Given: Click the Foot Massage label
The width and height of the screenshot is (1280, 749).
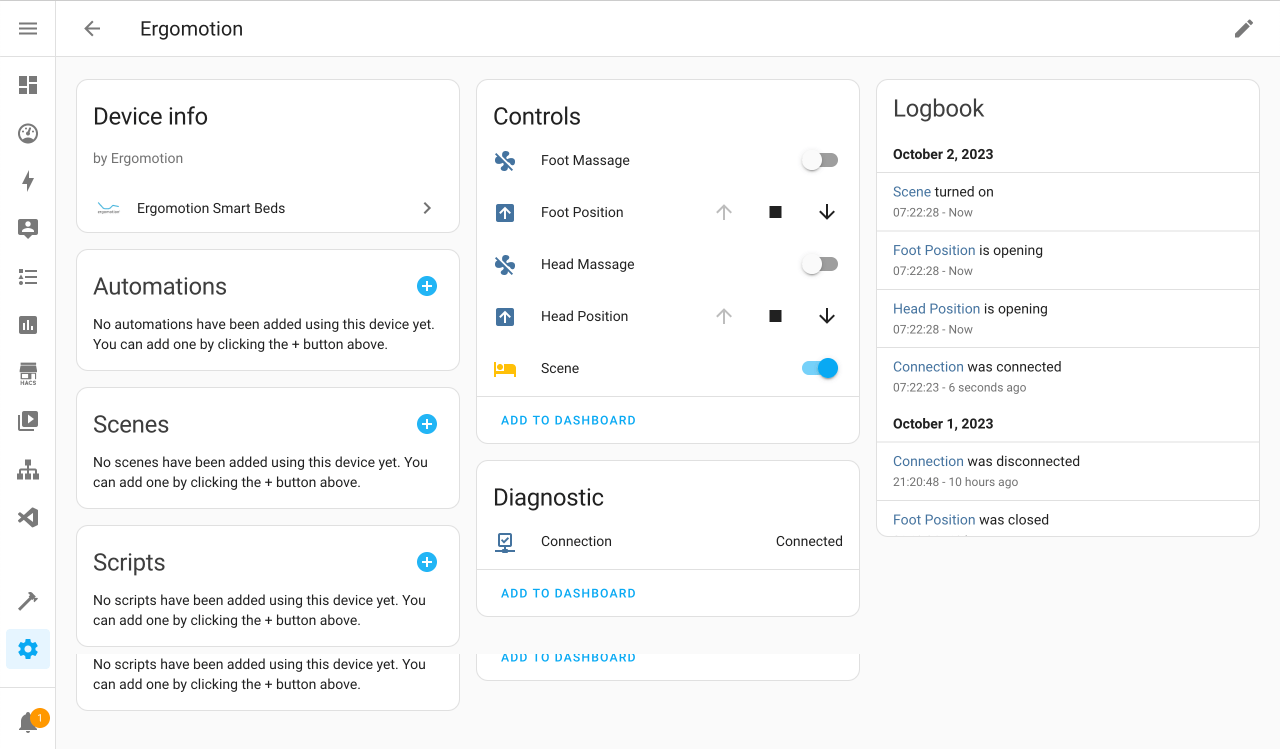Looking at the screenshot, I should tap(585, 160).
